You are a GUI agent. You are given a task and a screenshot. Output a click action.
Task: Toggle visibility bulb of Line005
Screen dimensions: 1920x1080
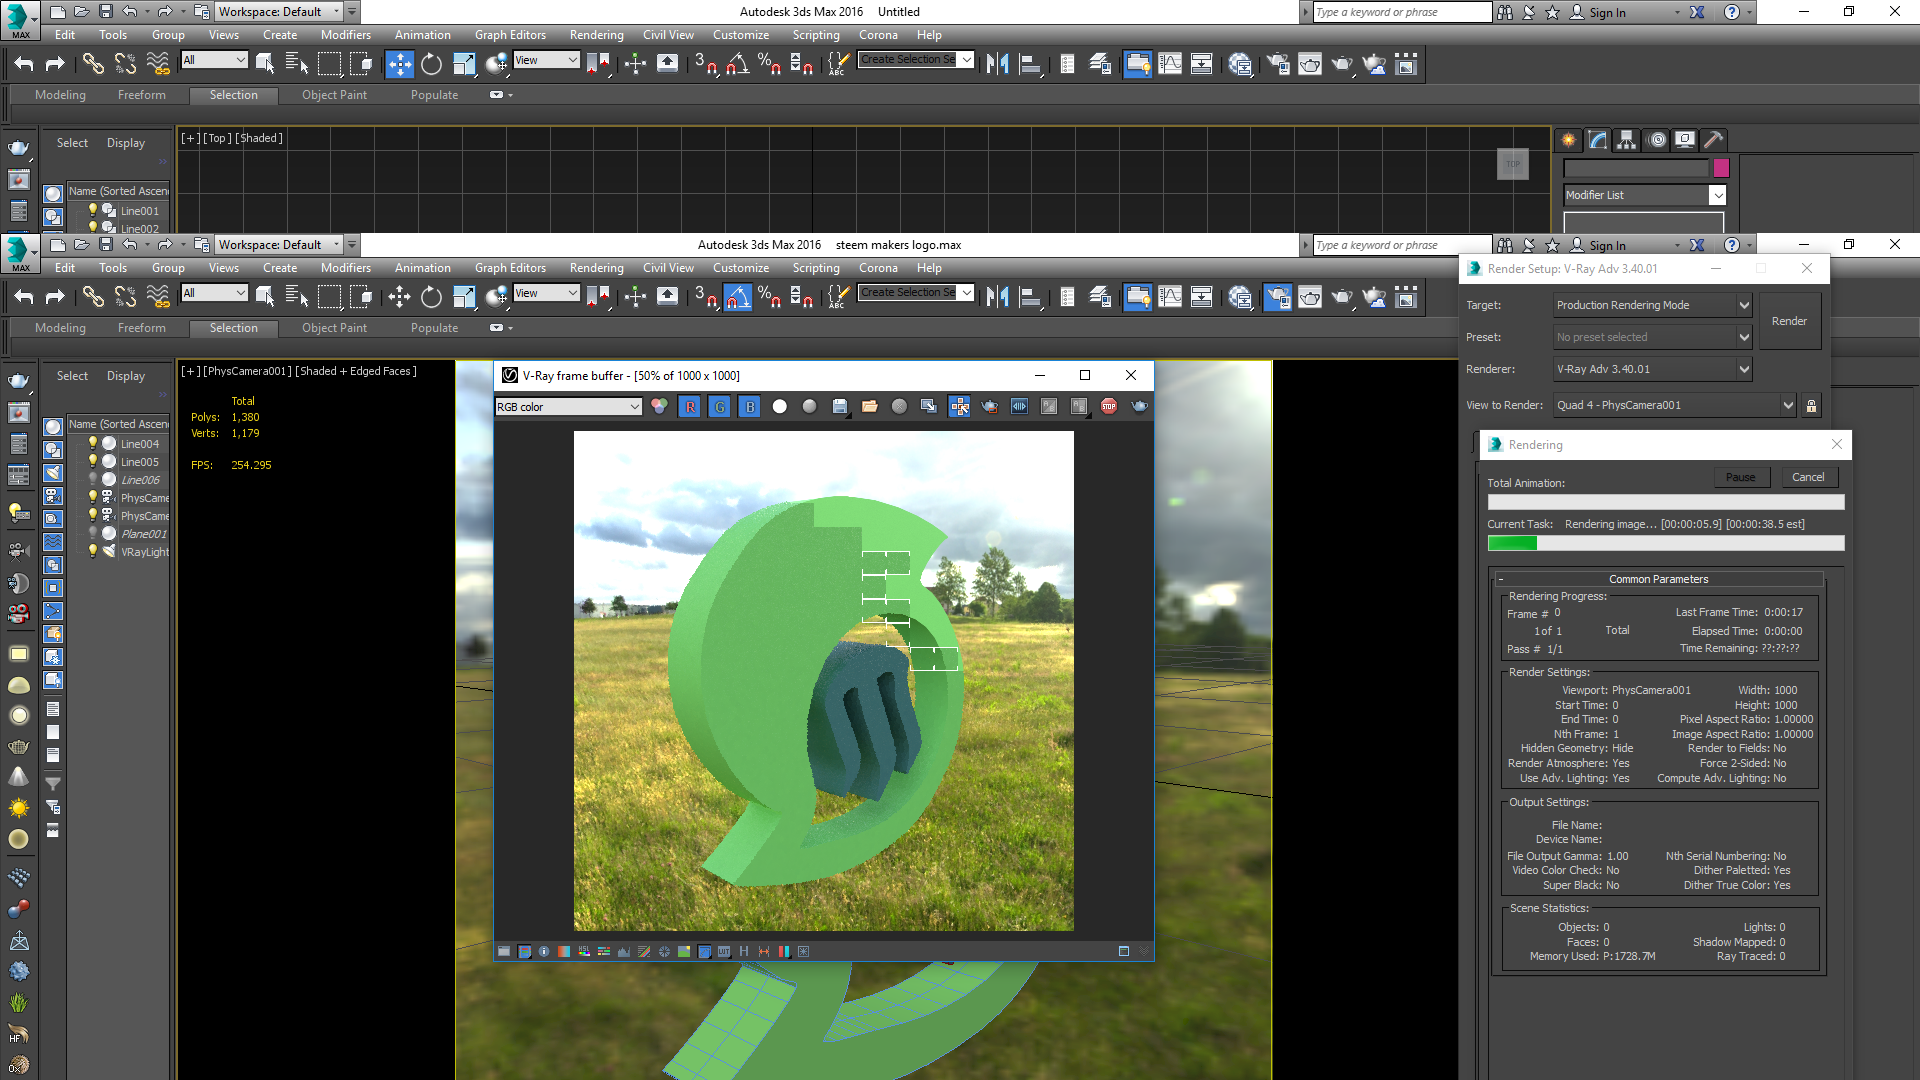click(x=93, y=461)
